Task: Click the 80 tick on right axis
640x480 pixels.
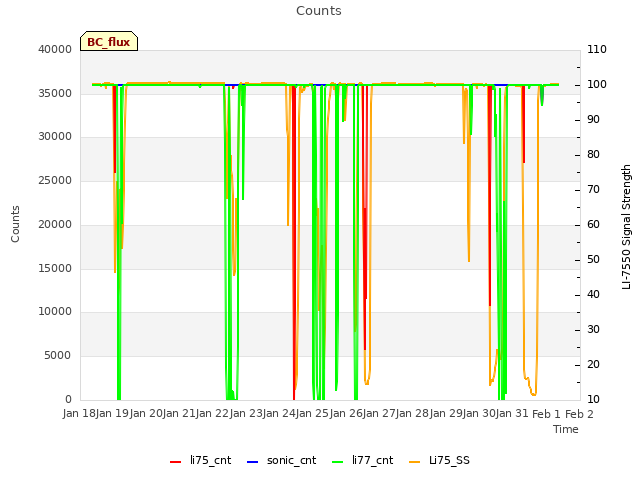Action: click(593, 155)
